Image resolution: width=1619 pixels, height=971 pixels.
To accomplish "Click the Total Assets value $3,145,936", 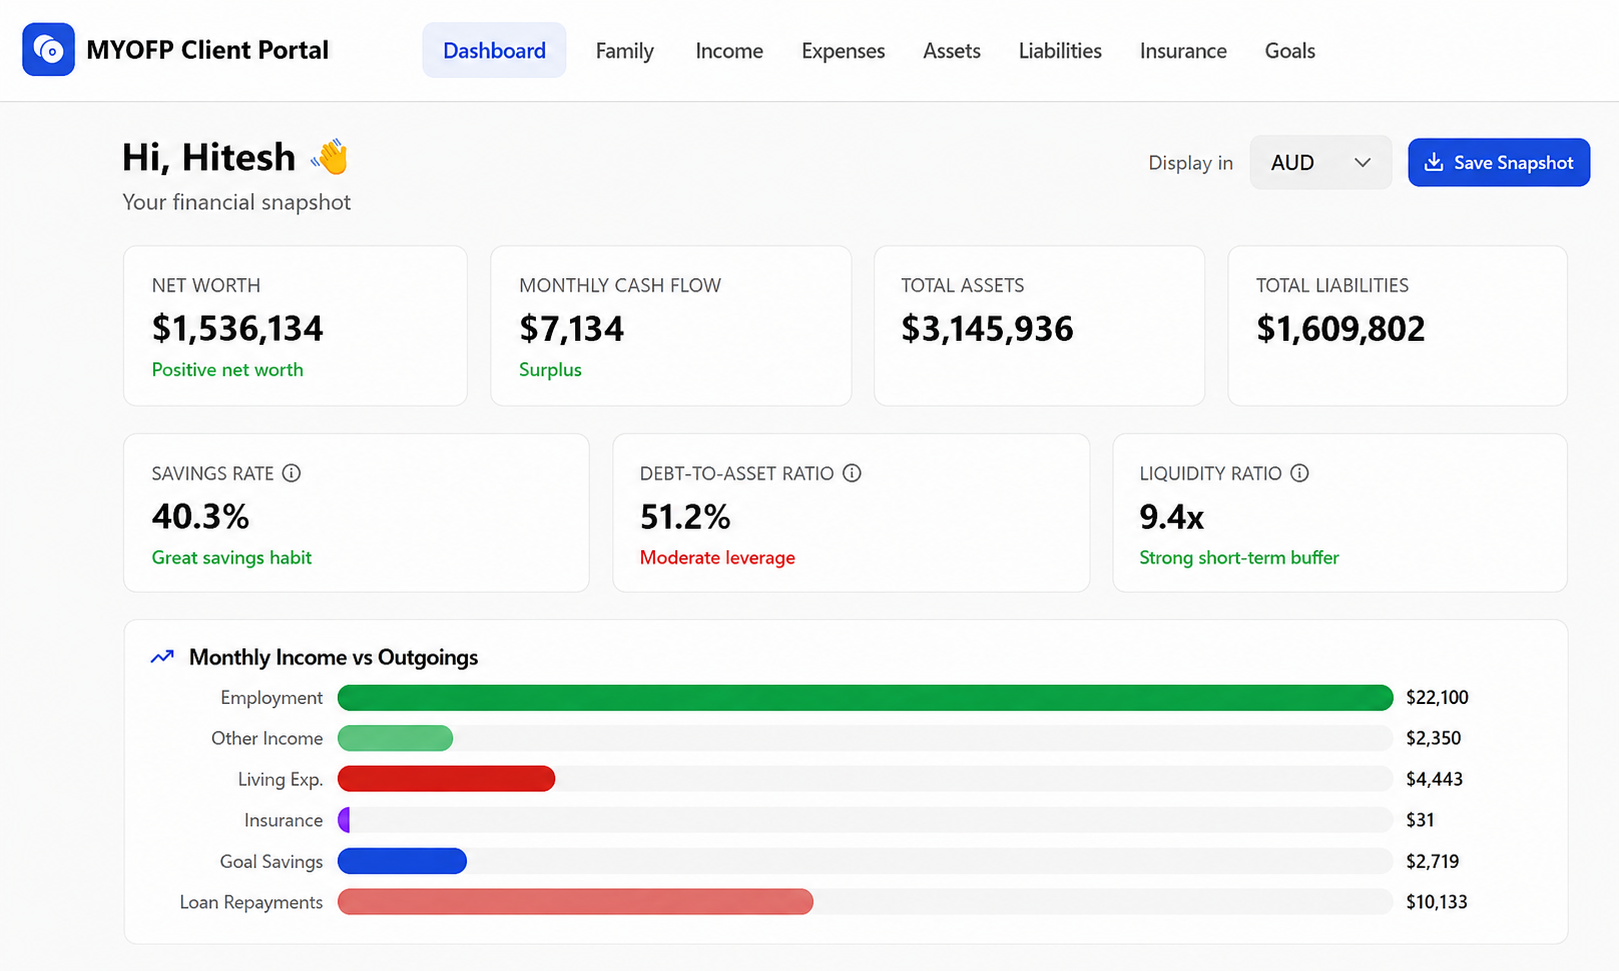I will coord(987,328).
